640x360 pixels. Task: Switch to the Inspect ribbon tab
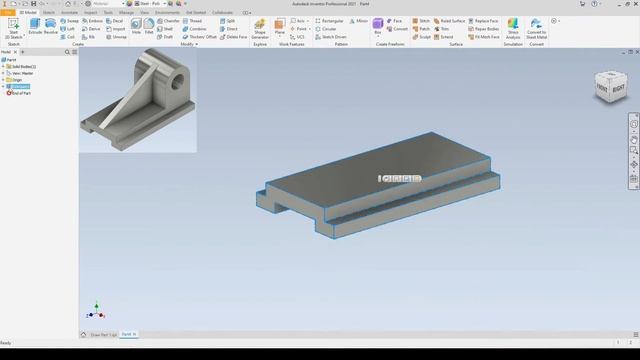(x=91, y=13)
